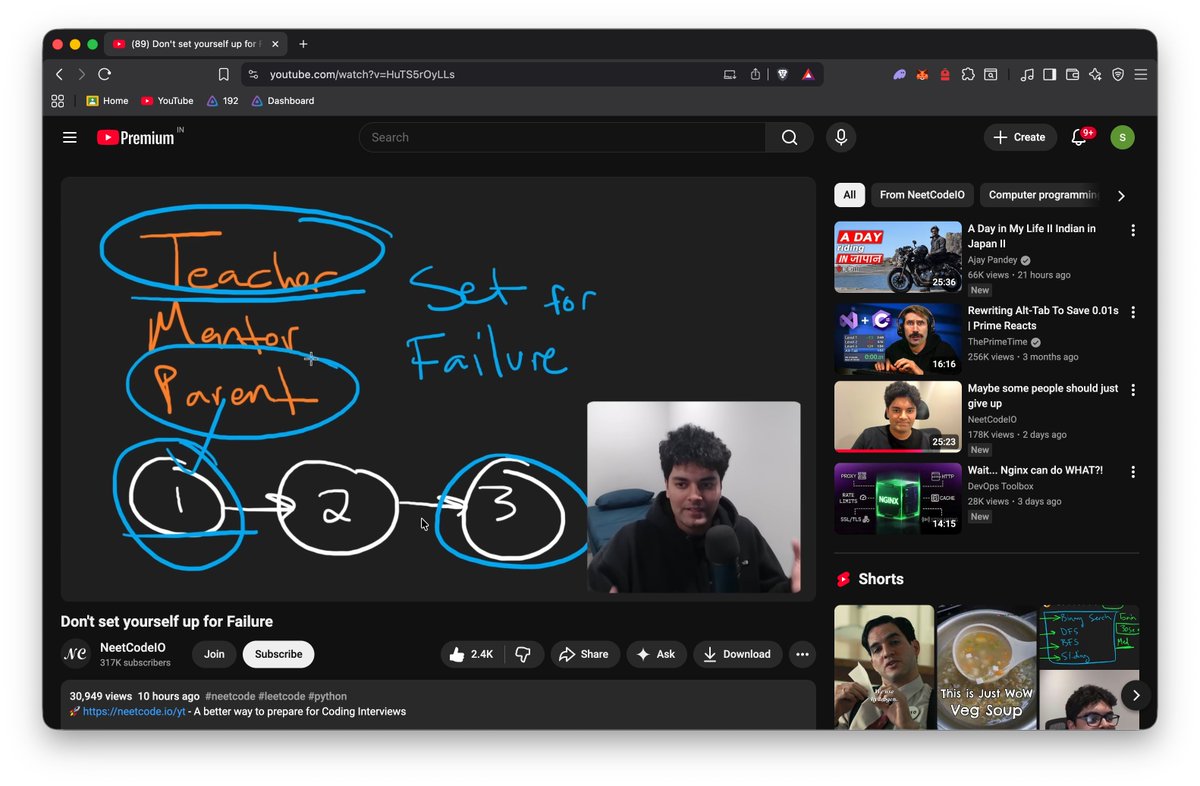Click the voice search microphone icon
This screenshot has width=1200, height=786.
pos(841,137)
